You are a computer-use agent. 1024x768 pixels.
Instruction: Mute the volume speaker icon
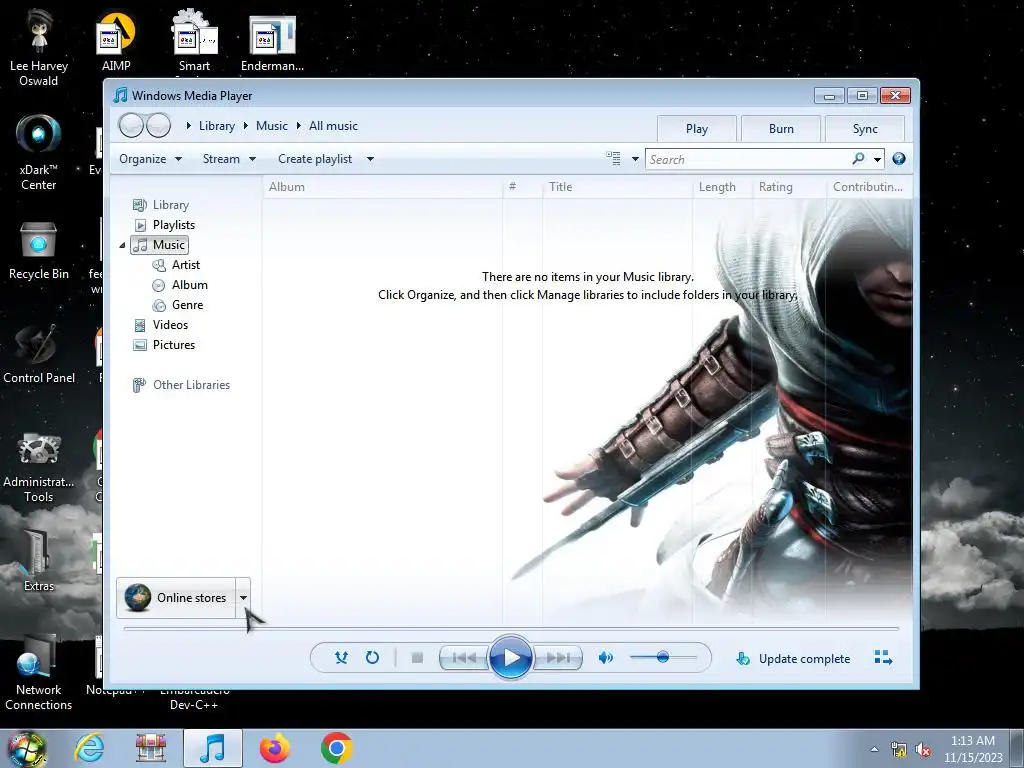pyautogui.click(x=605, y=658)
